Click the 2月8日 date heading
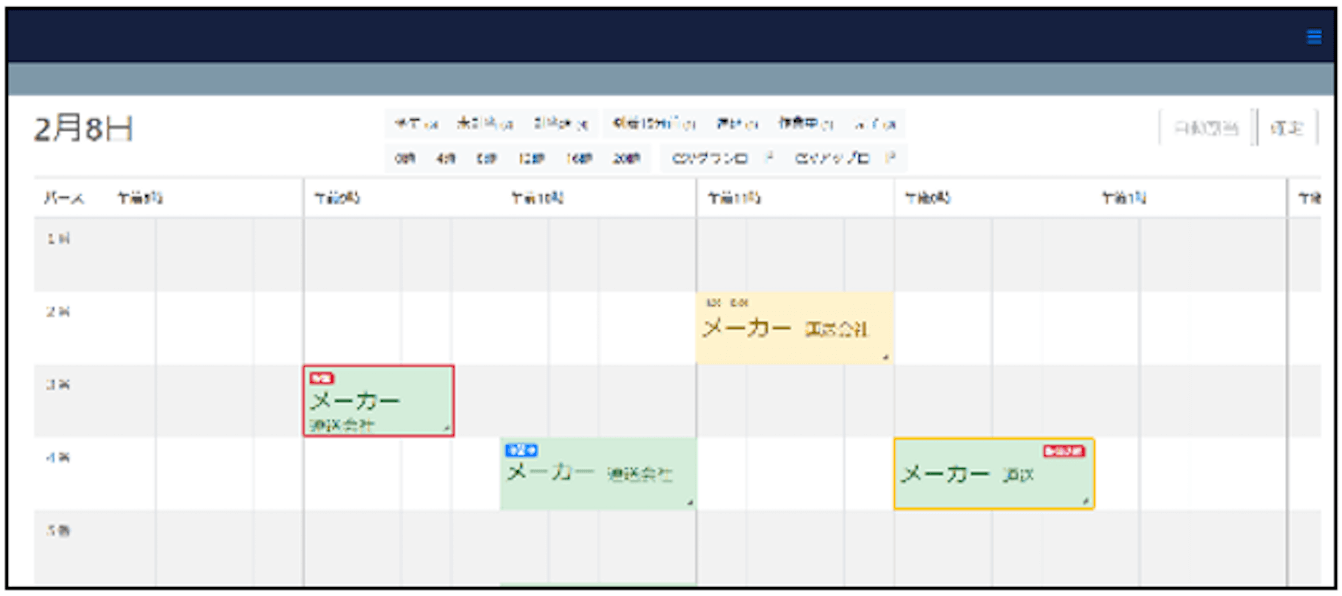The height and width of the screenshot is (596, 1342). [83, 130]
